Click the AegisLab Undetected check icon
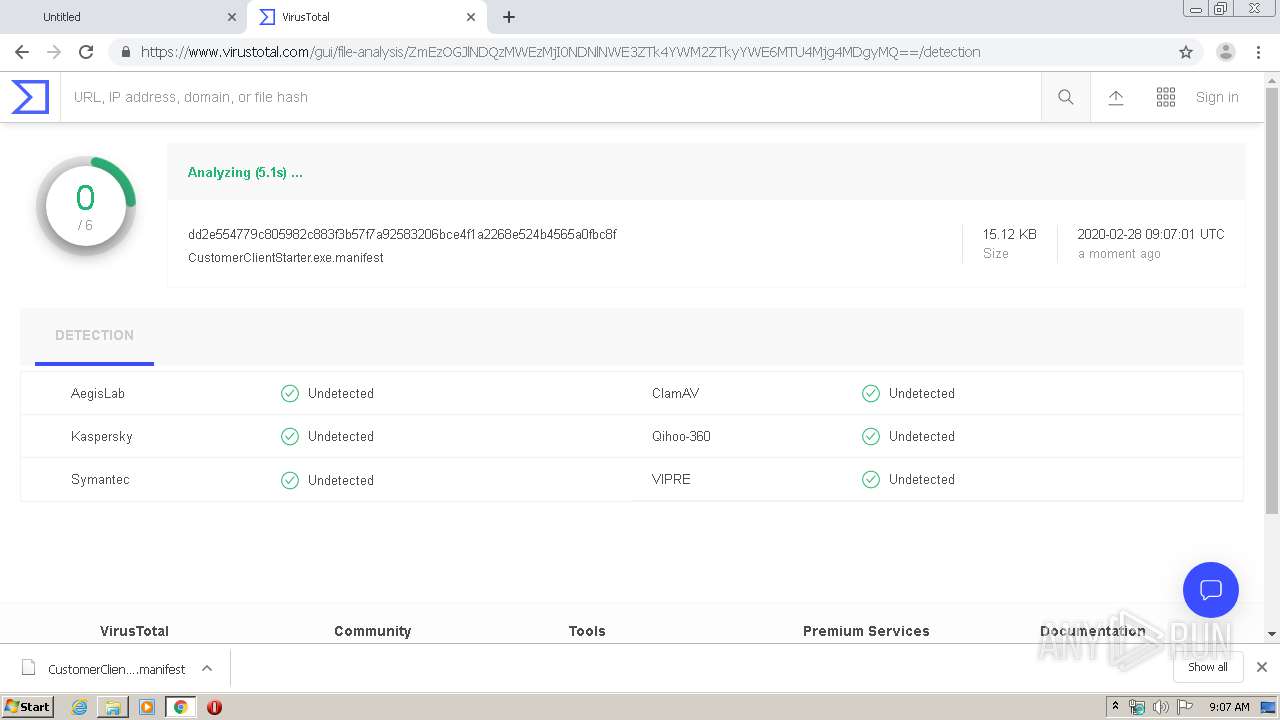The image size is (1280, 720). 290,393
